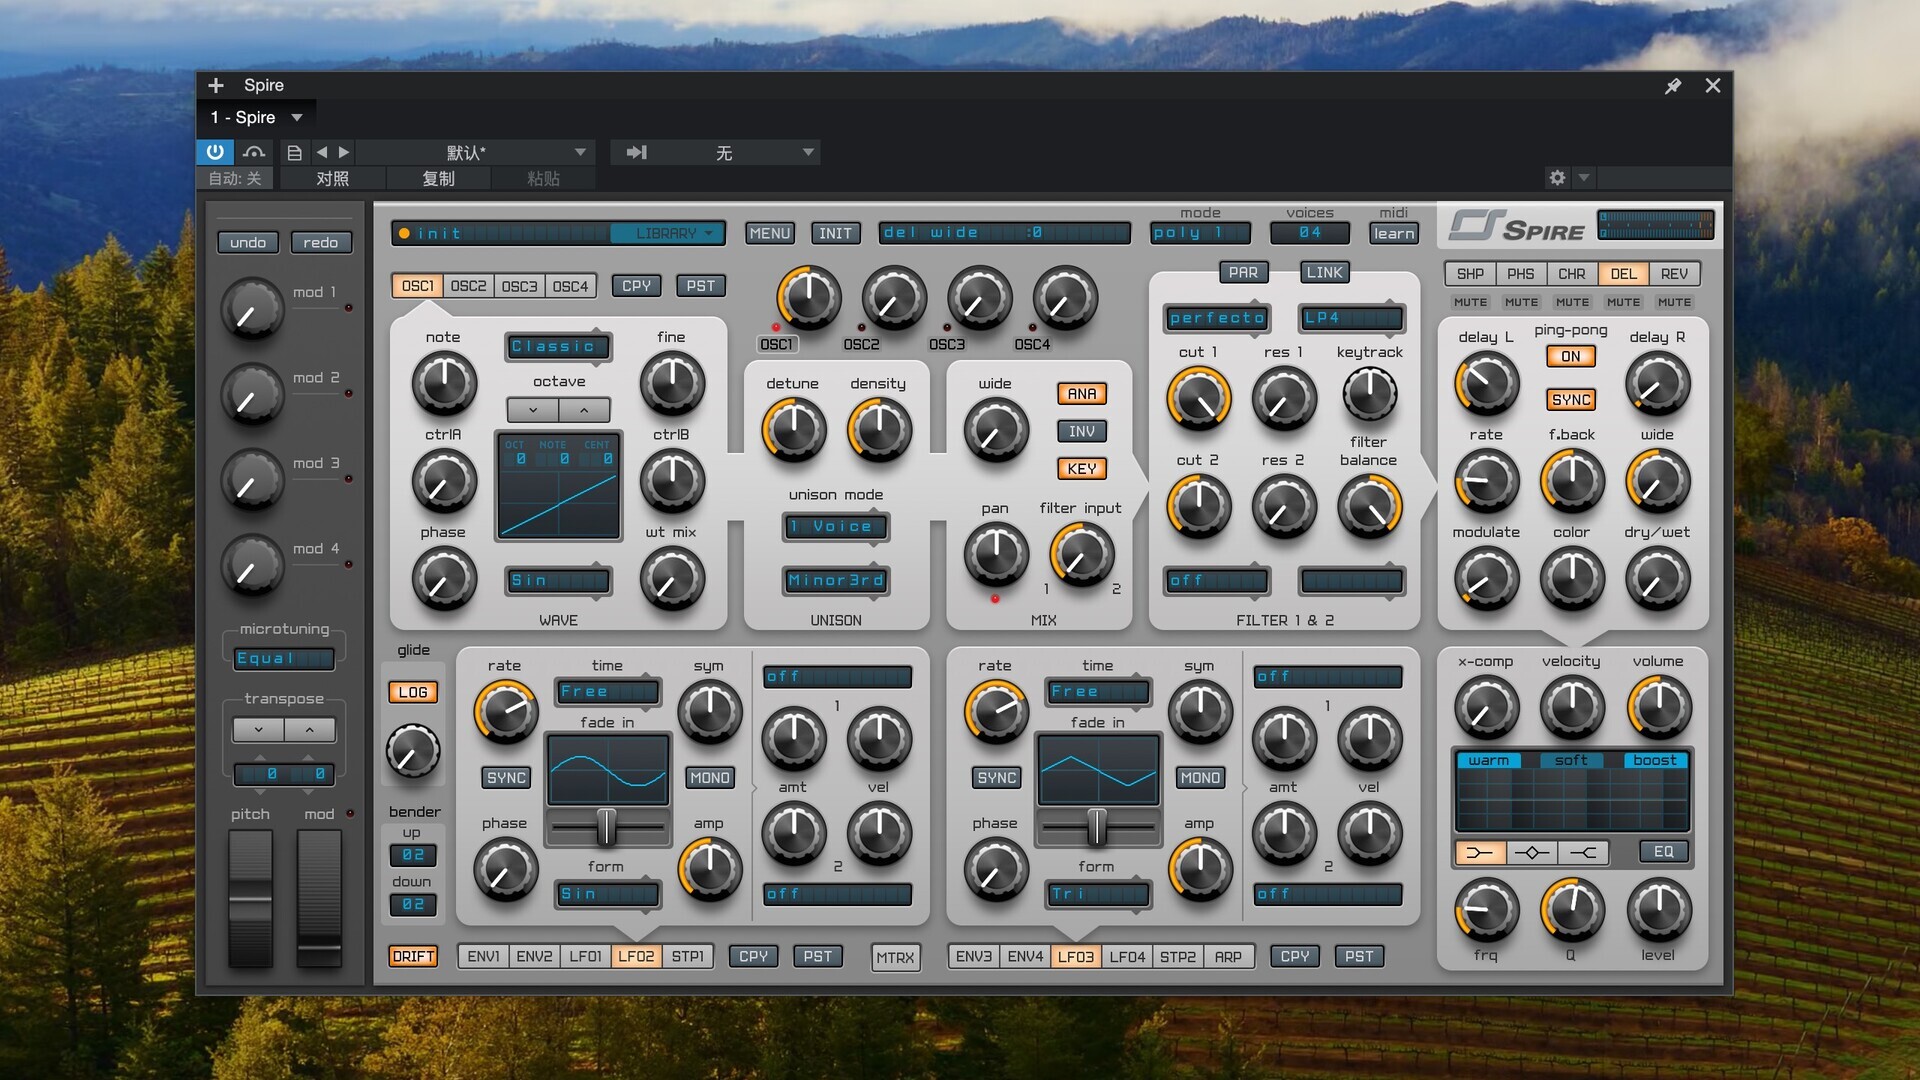The image size is (1920, 1080).
Task: Toggle the glide LOG button
Action: point(413,692)
